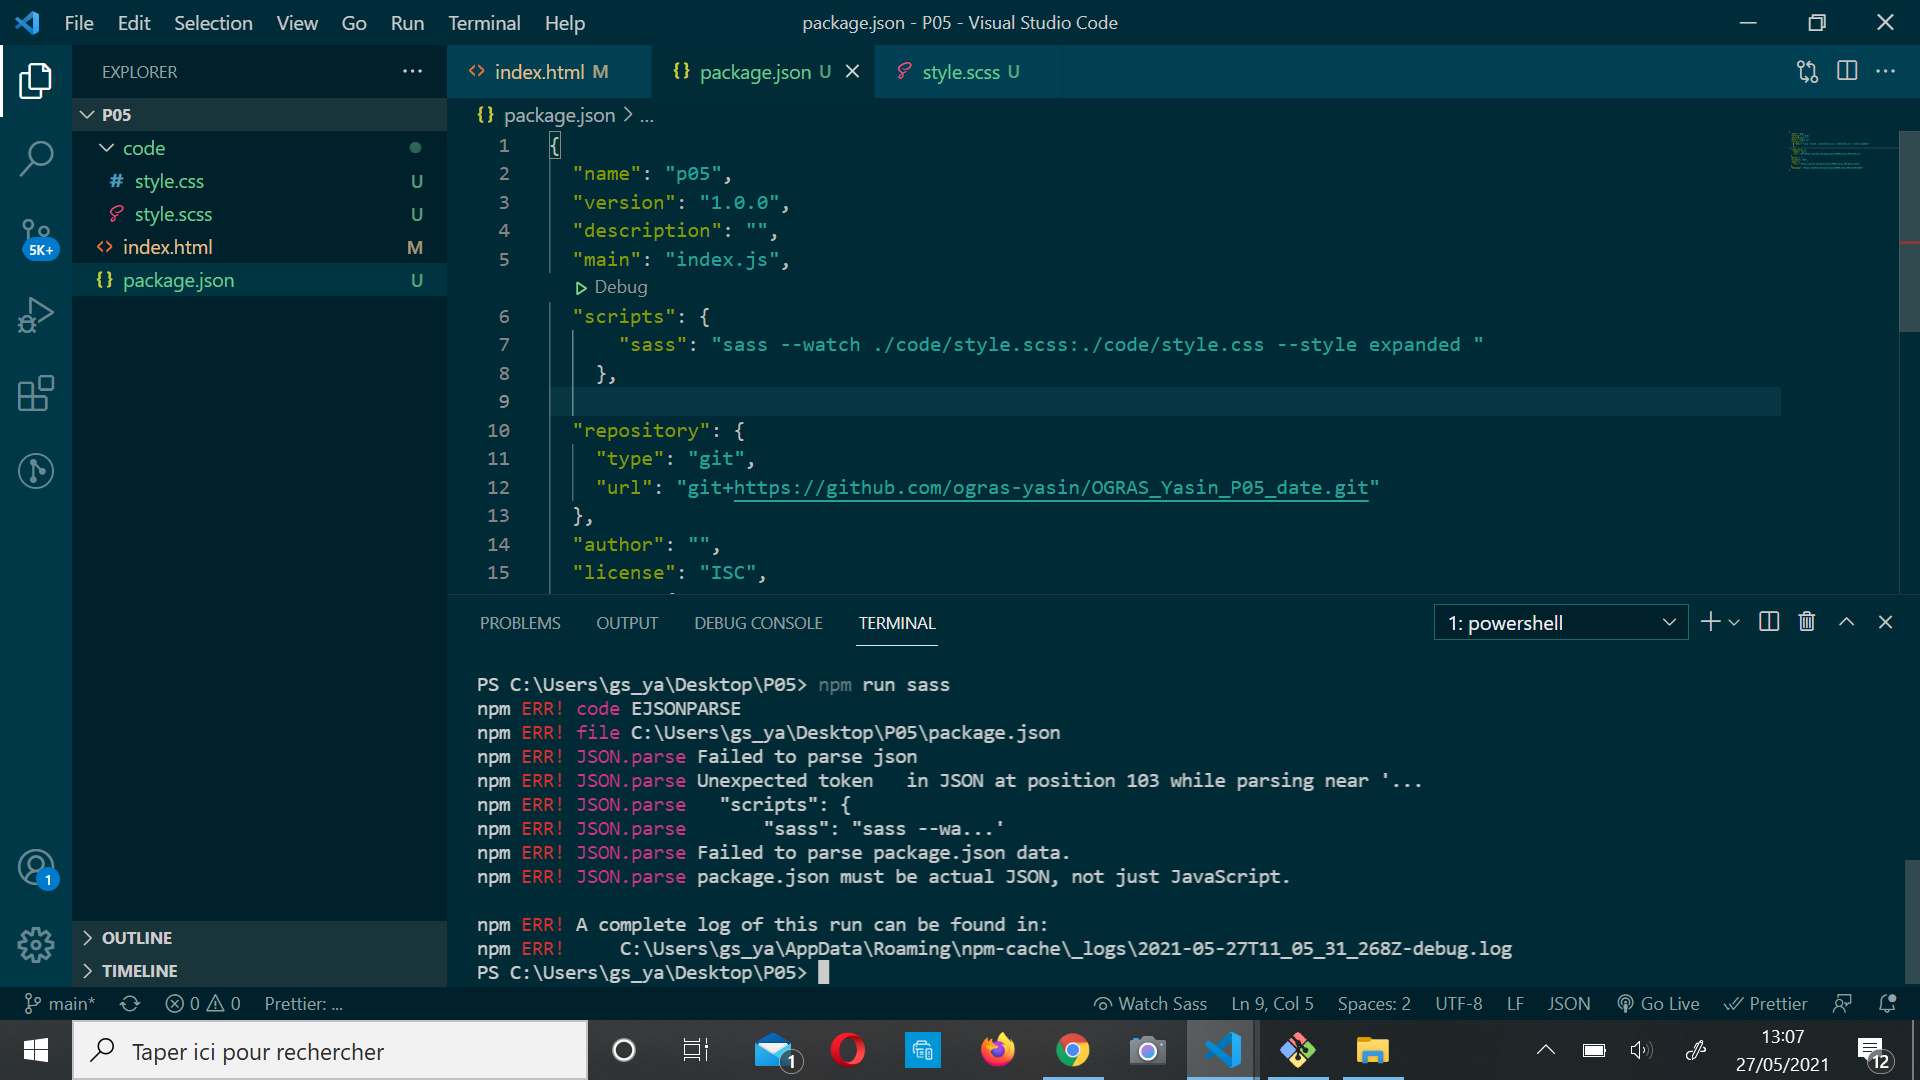Viewport: 1920px width, 1080px height.
Task: Kill the terminal with the trash icon
Action: (x=1806, y=621)
